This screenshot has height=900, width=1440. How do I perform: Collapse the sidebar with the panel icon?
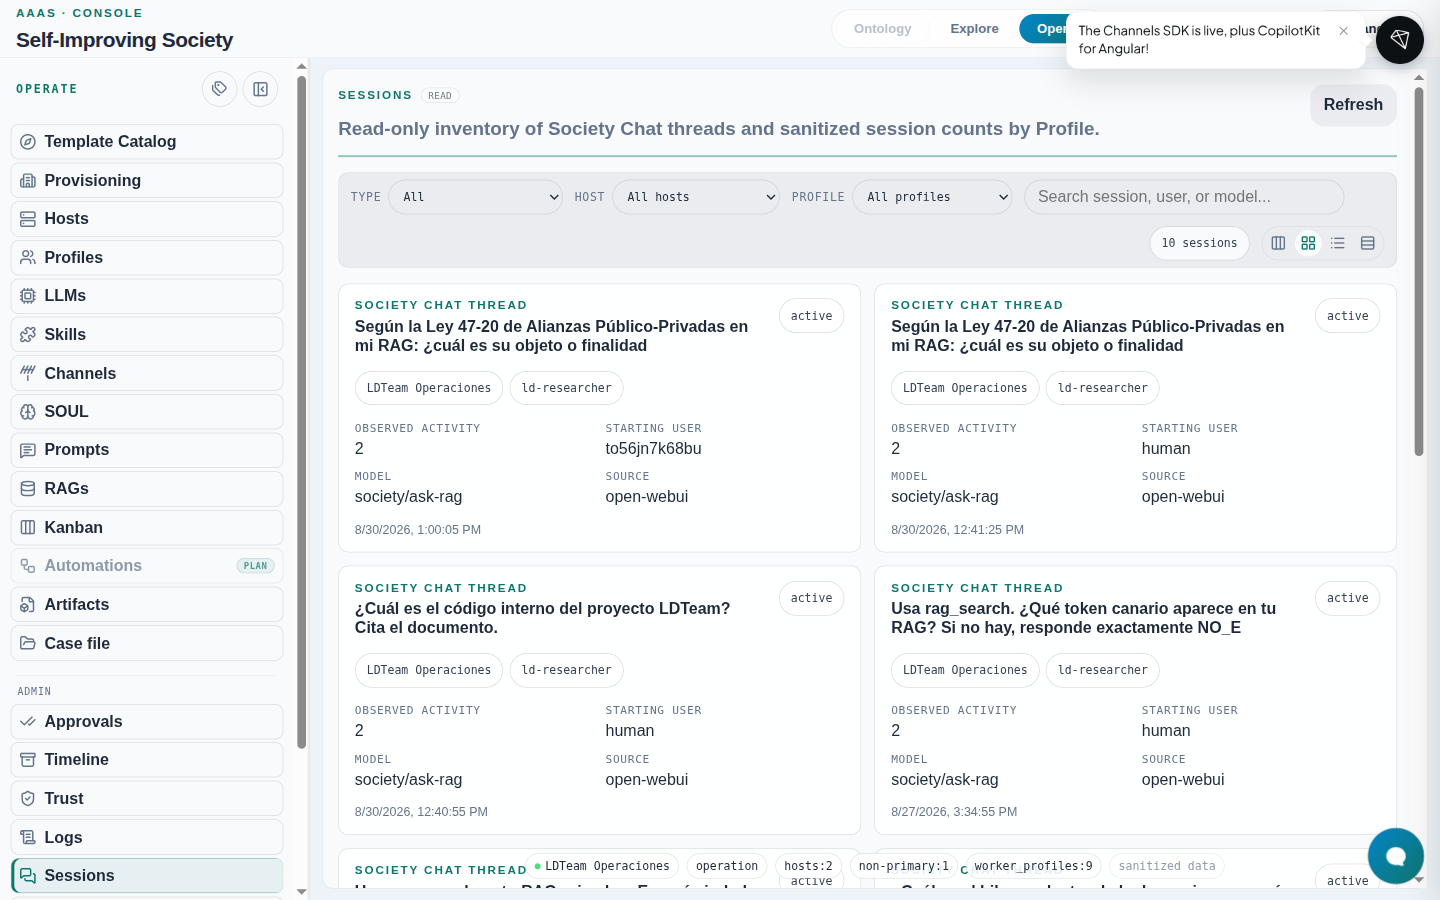pyautogui.click(x=260, y=89)
